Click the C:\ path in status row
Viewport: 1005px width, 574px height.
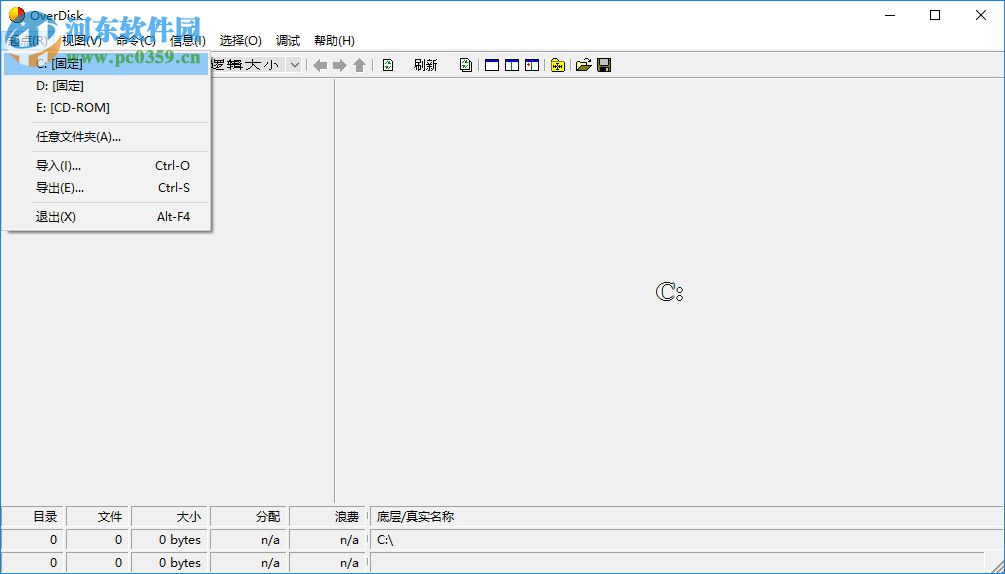click(x=385, y=540)
